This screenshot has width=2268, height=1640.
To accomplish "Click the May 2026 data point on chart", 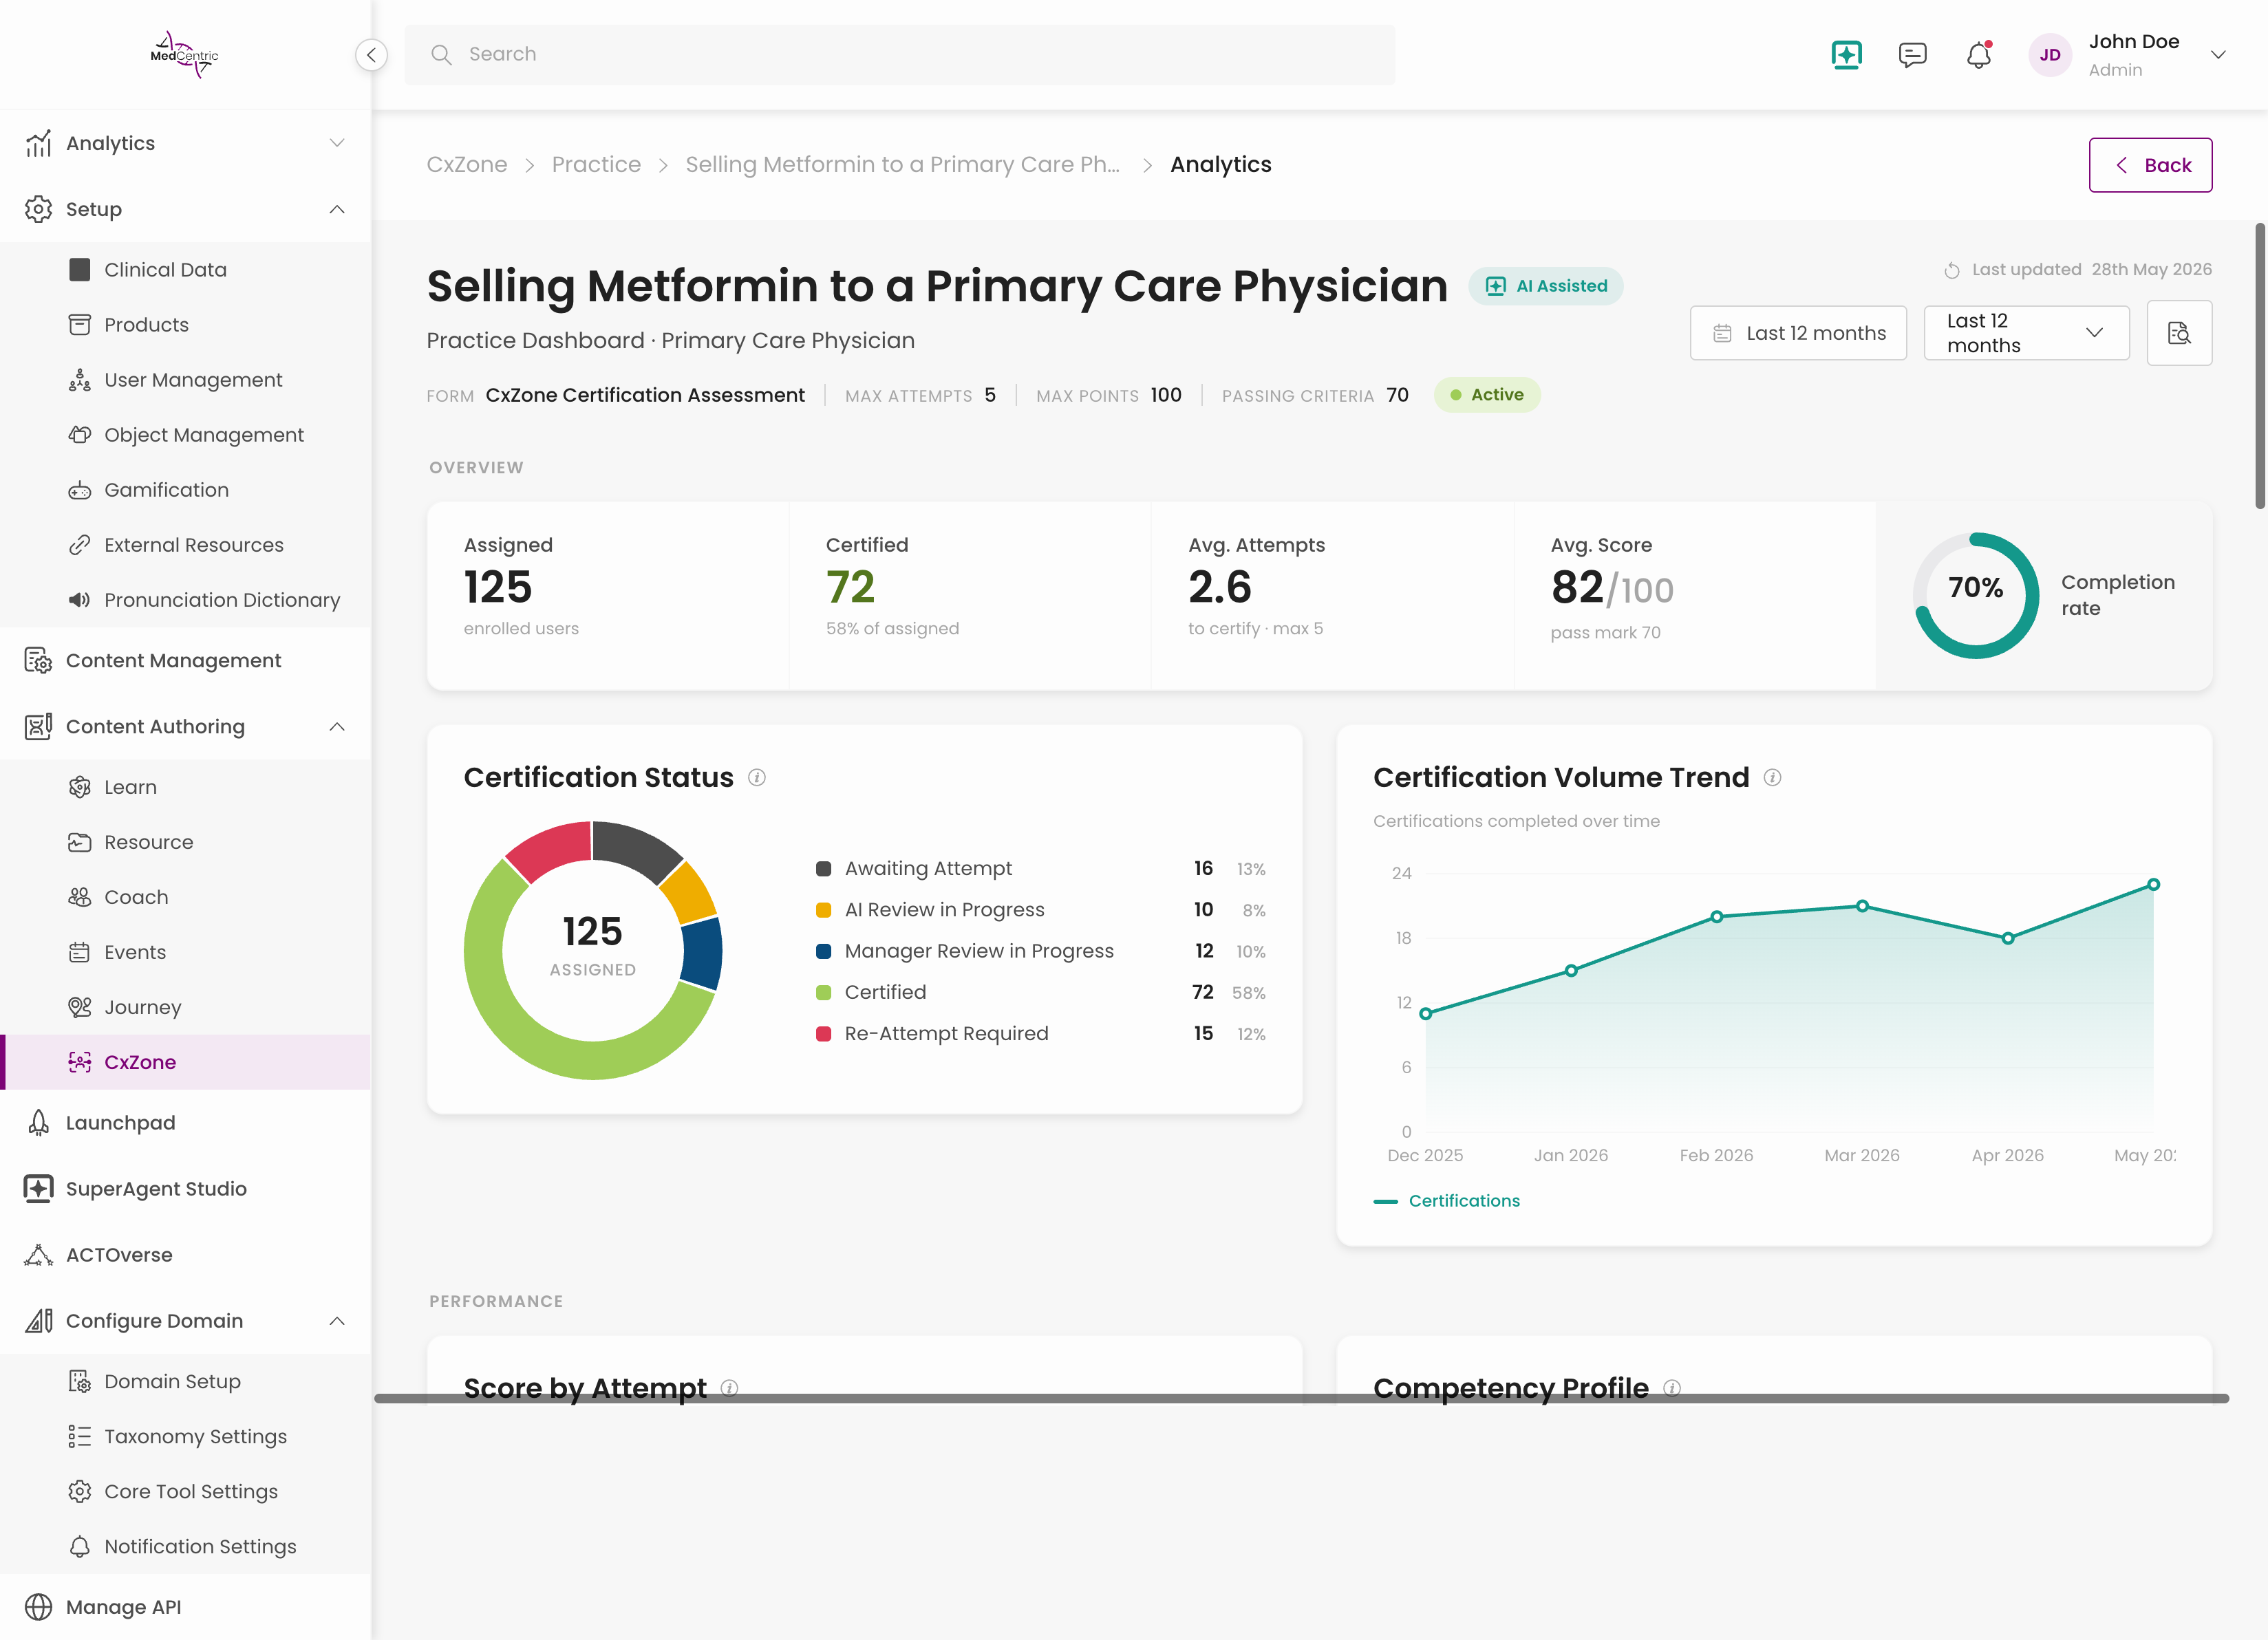I will click(x=2153, y=885).
